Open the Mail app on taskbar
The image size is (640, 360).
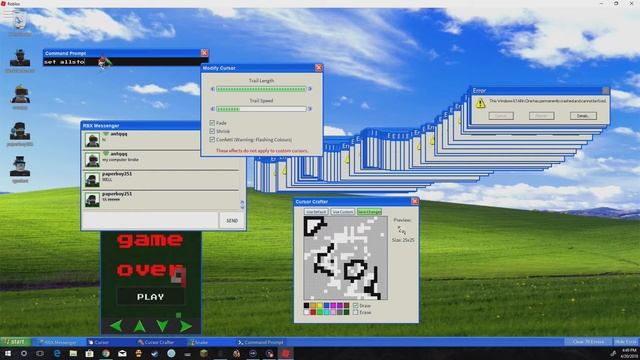(122, 353)
